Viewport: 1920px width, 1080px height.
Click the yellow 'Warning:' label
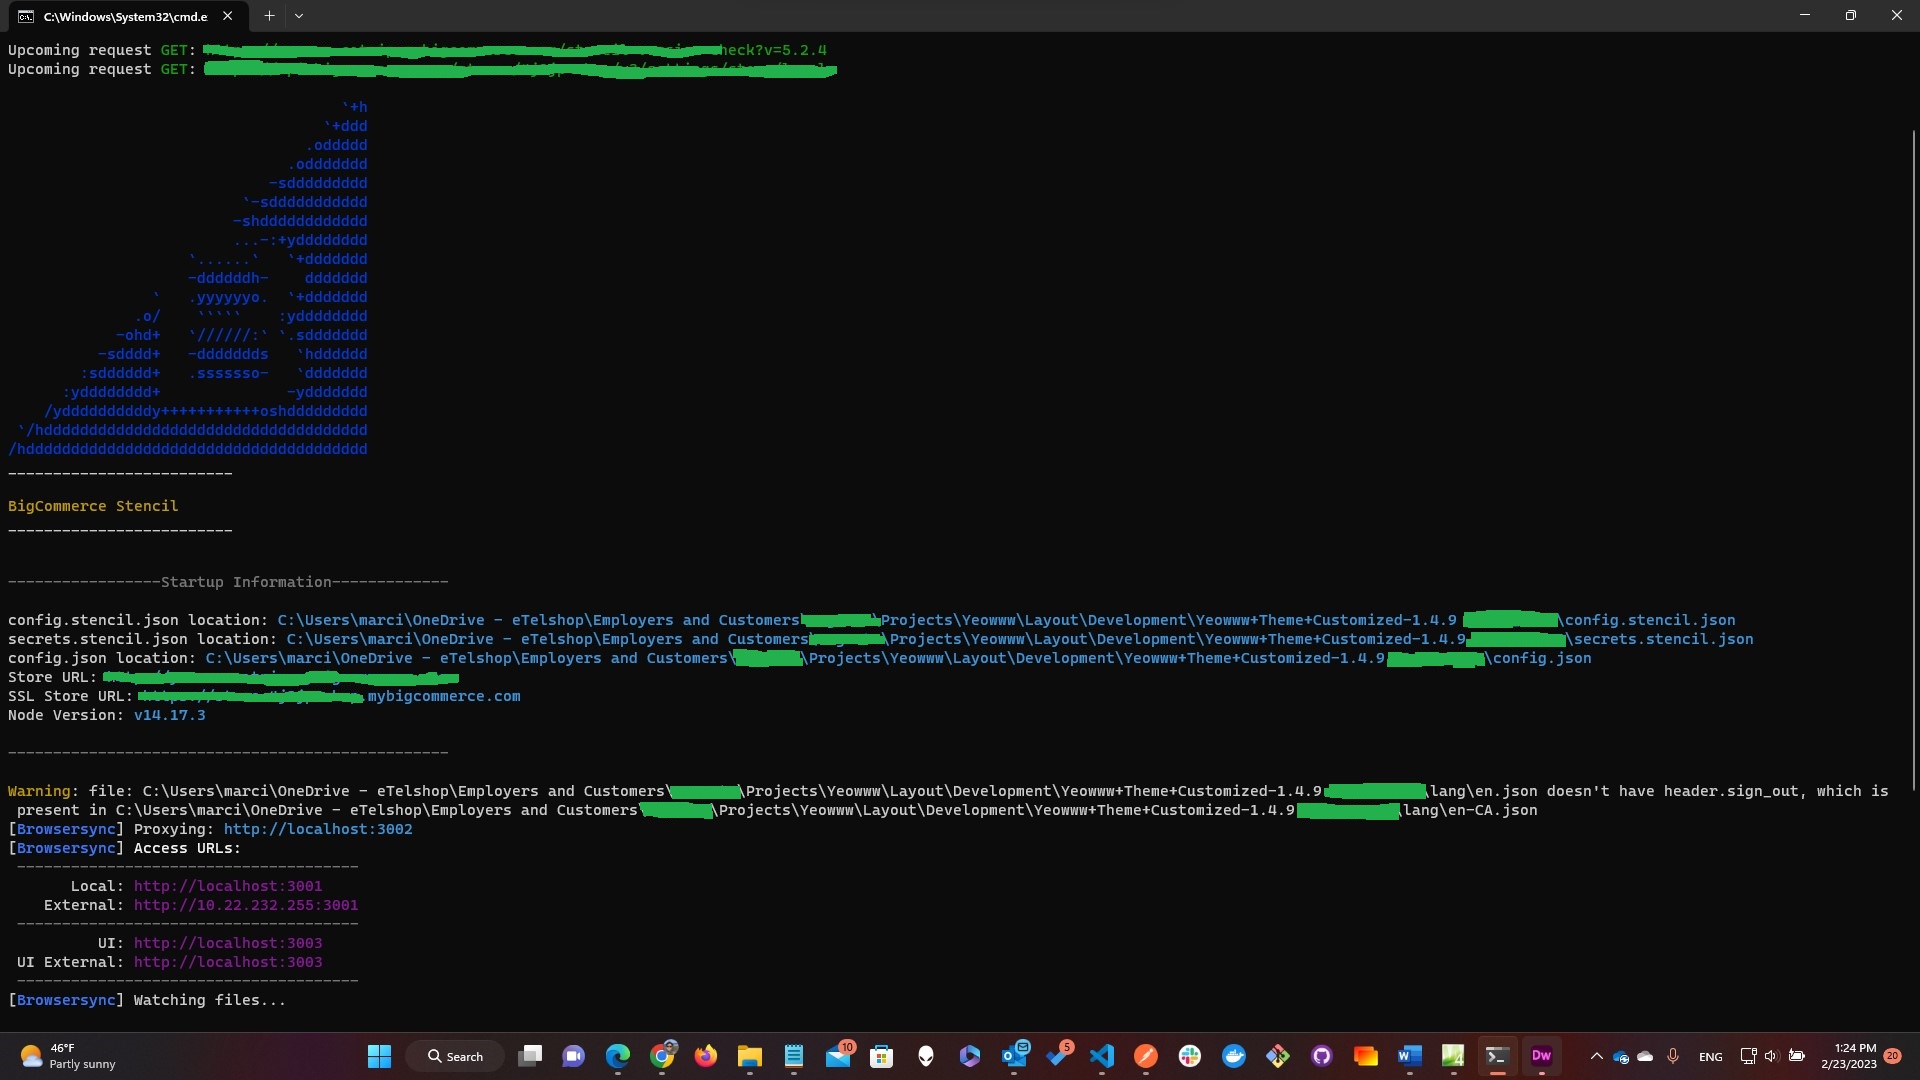tap(40, 791)
